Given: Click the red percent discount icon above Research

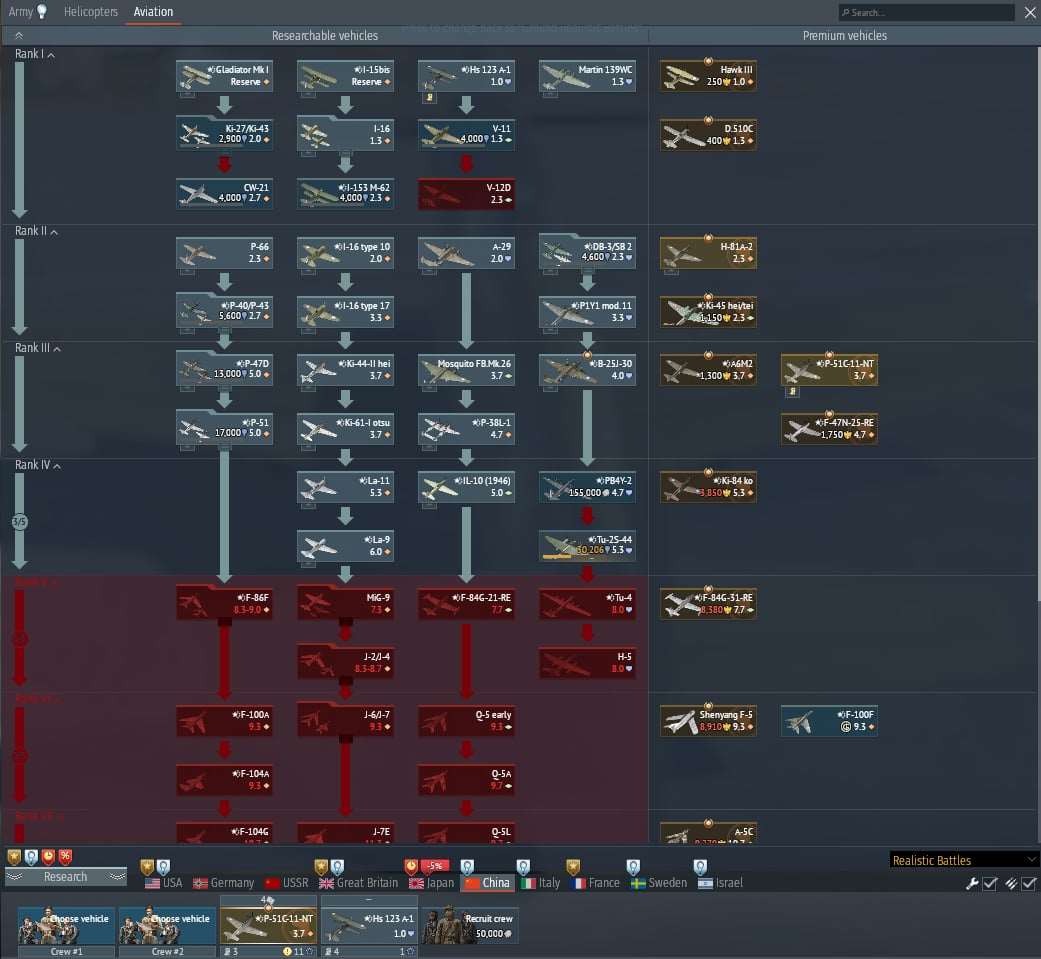Looking at the screenshot, I should pyautogui.click(x=65, y=857).
